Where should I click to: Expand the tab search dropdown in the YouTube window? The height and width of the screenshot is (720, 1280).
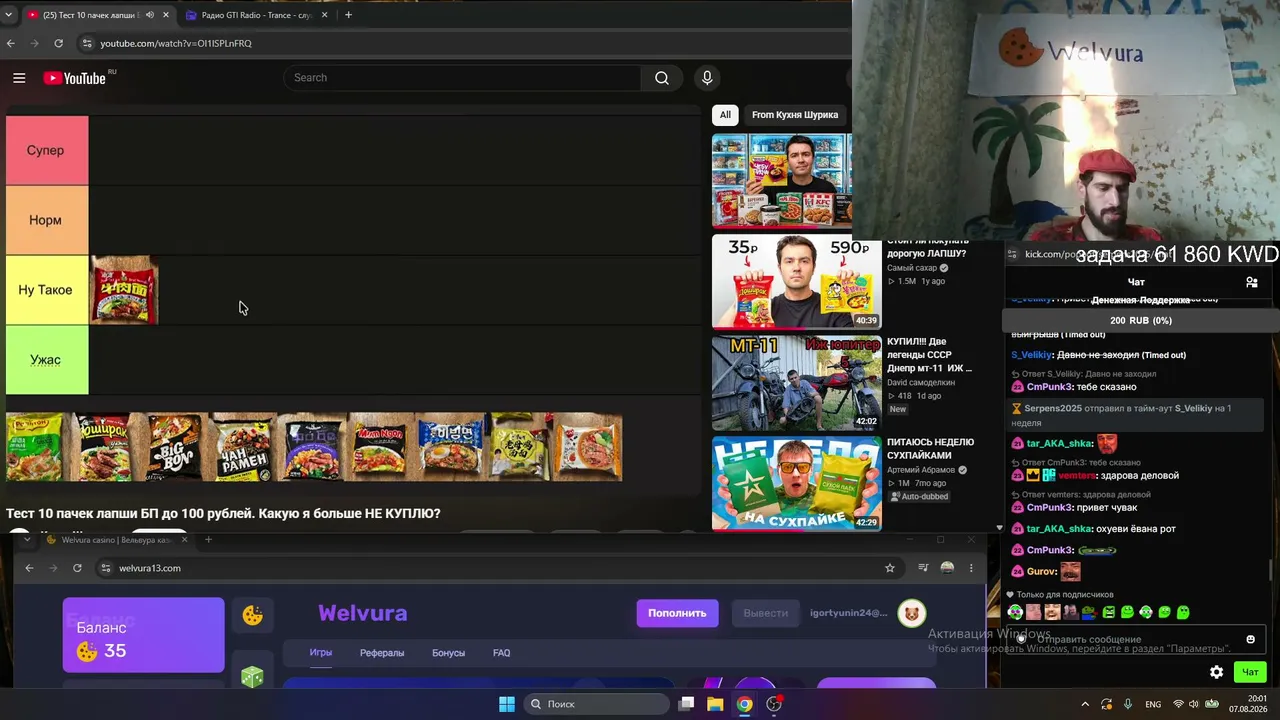[10, 15]
